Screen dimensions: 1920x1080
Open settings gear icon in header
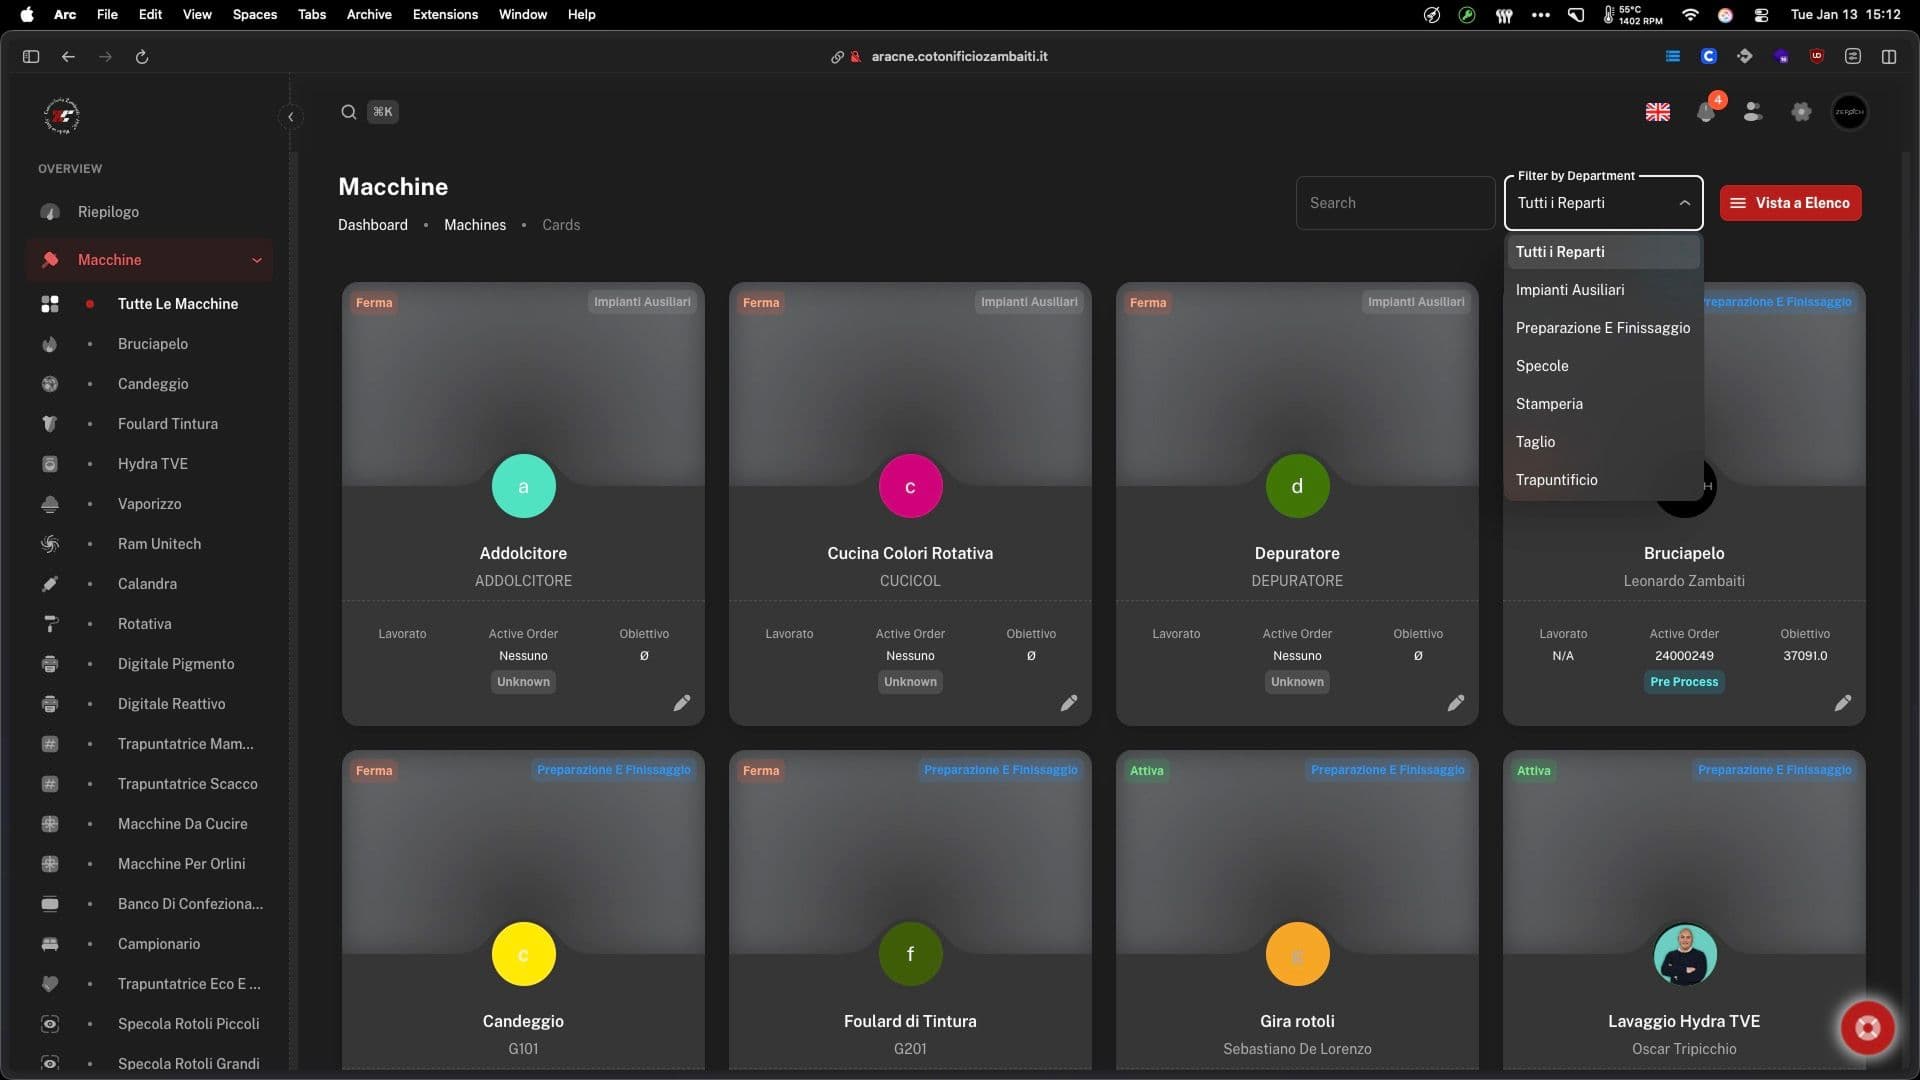[x=1801, y=112]
